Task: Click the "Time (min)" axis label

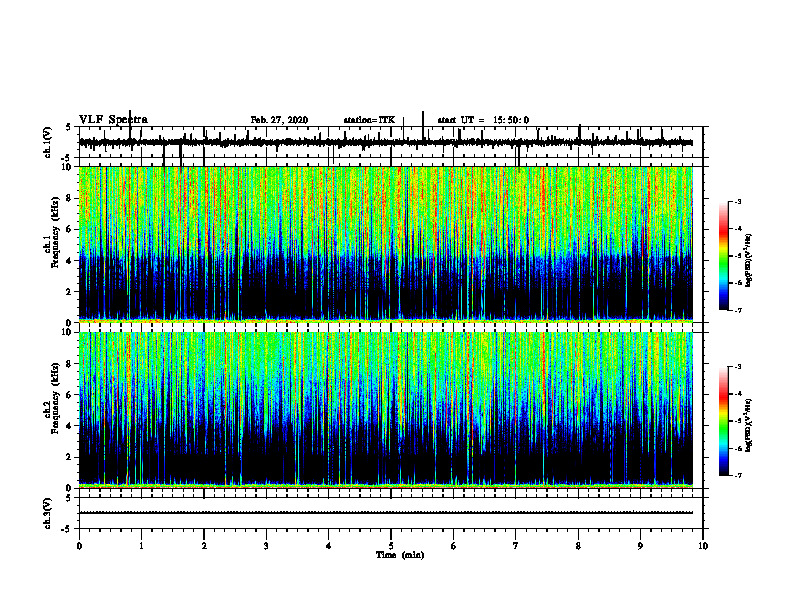Action: coord(400,555)
